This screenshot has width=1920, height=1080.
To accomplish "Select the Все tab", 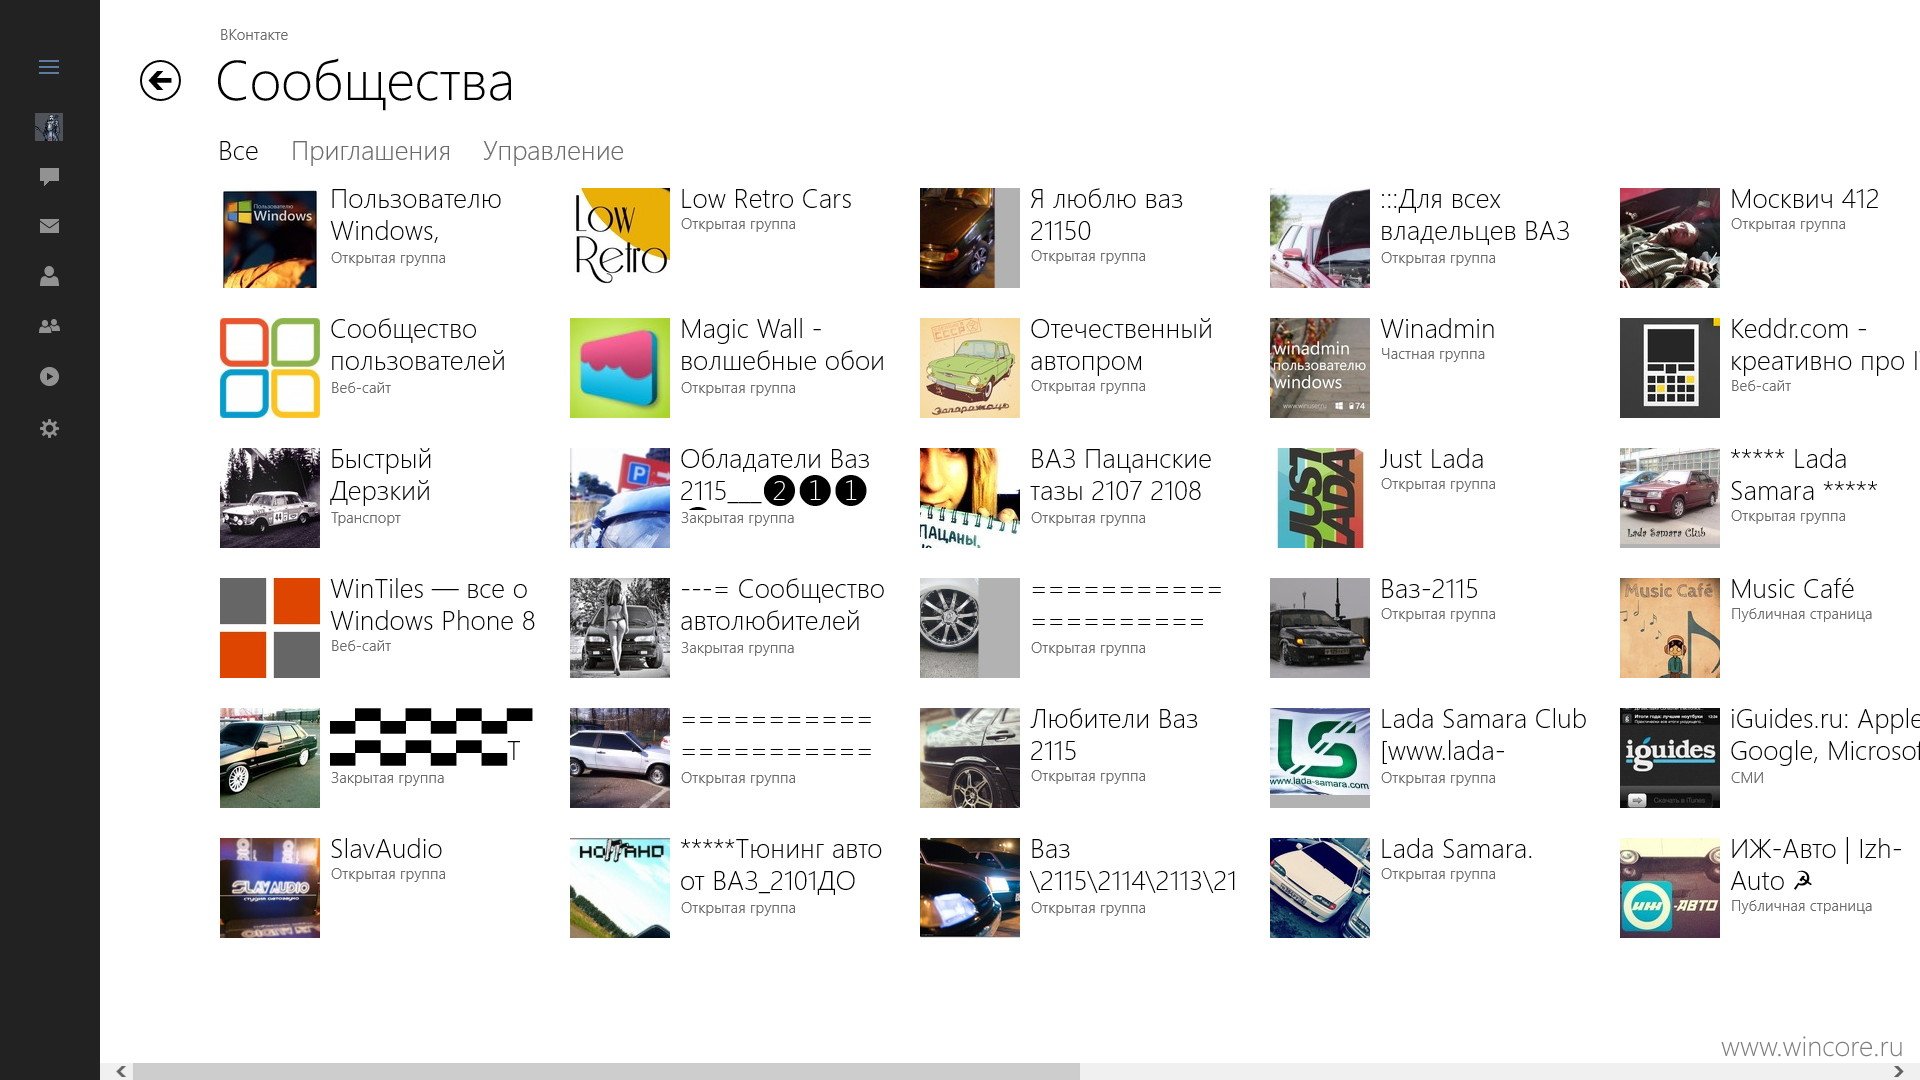I will tap(238, 151).
